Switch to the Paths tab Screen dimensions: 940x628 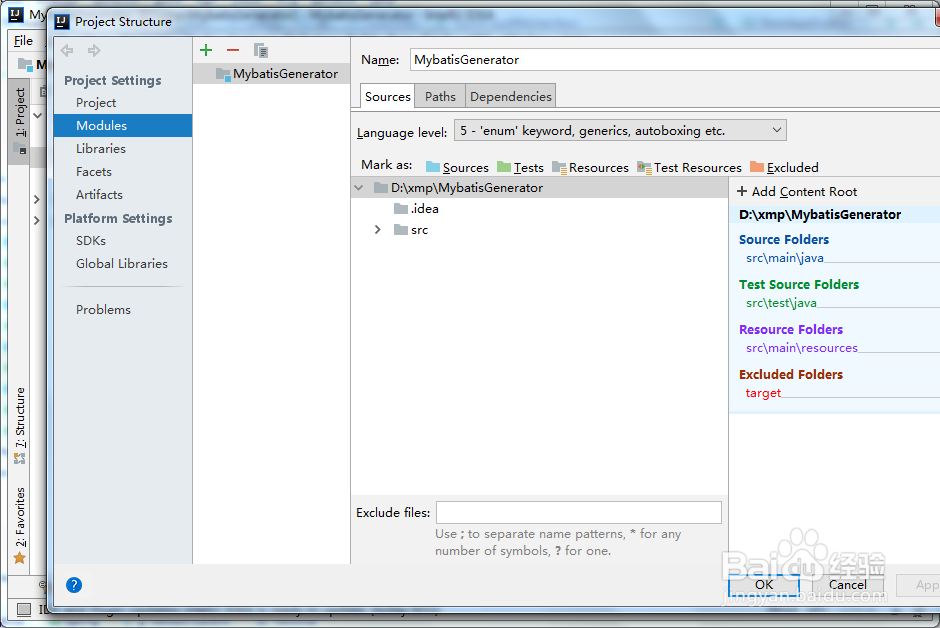(440, 96)
